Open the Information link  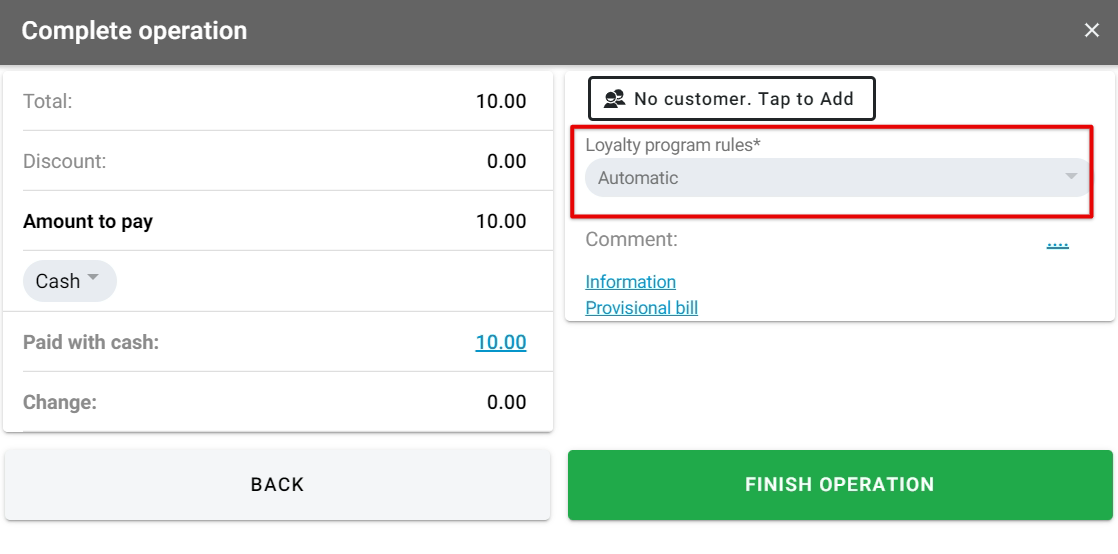(x=630, y=282)
